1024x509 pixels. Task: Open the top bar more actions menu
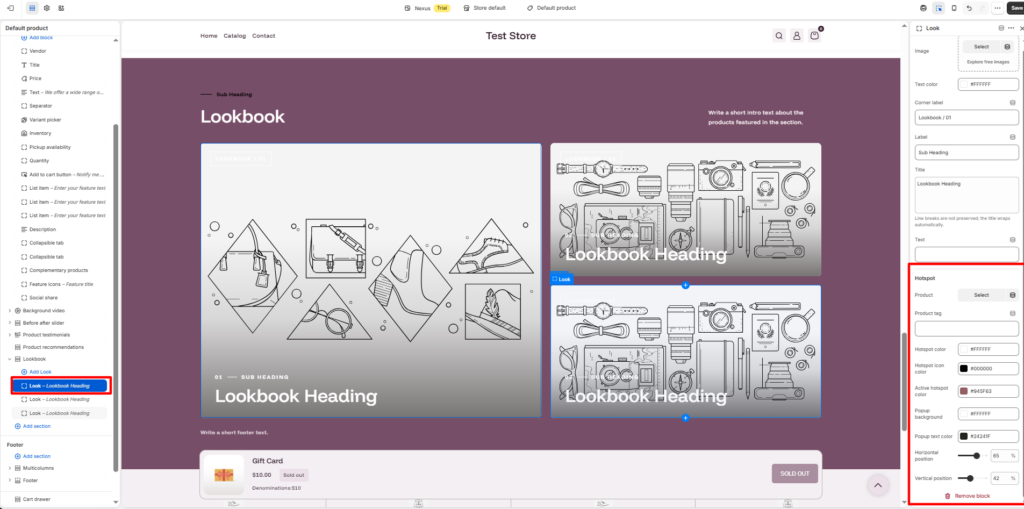[997, 8]
